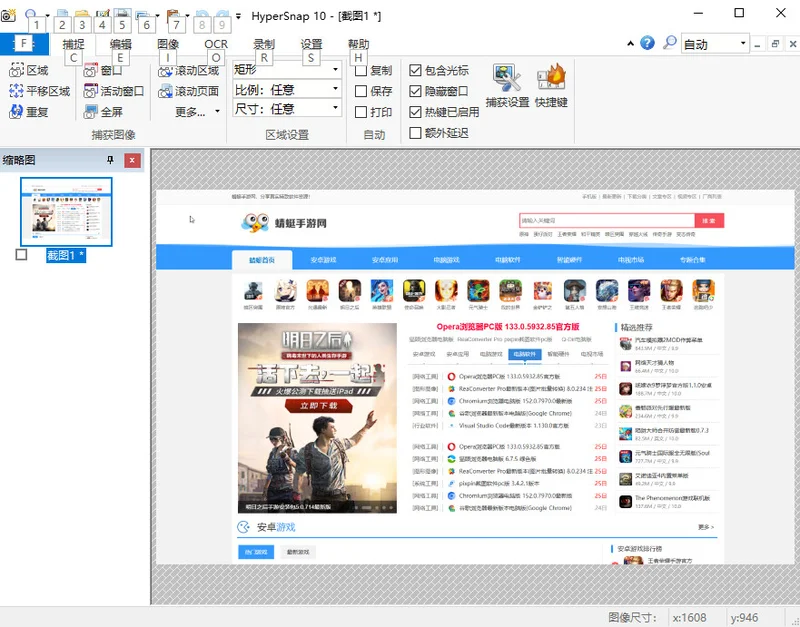
Task: Switch to the OCR ribbon tab
Action: click(x=216, y=44)
